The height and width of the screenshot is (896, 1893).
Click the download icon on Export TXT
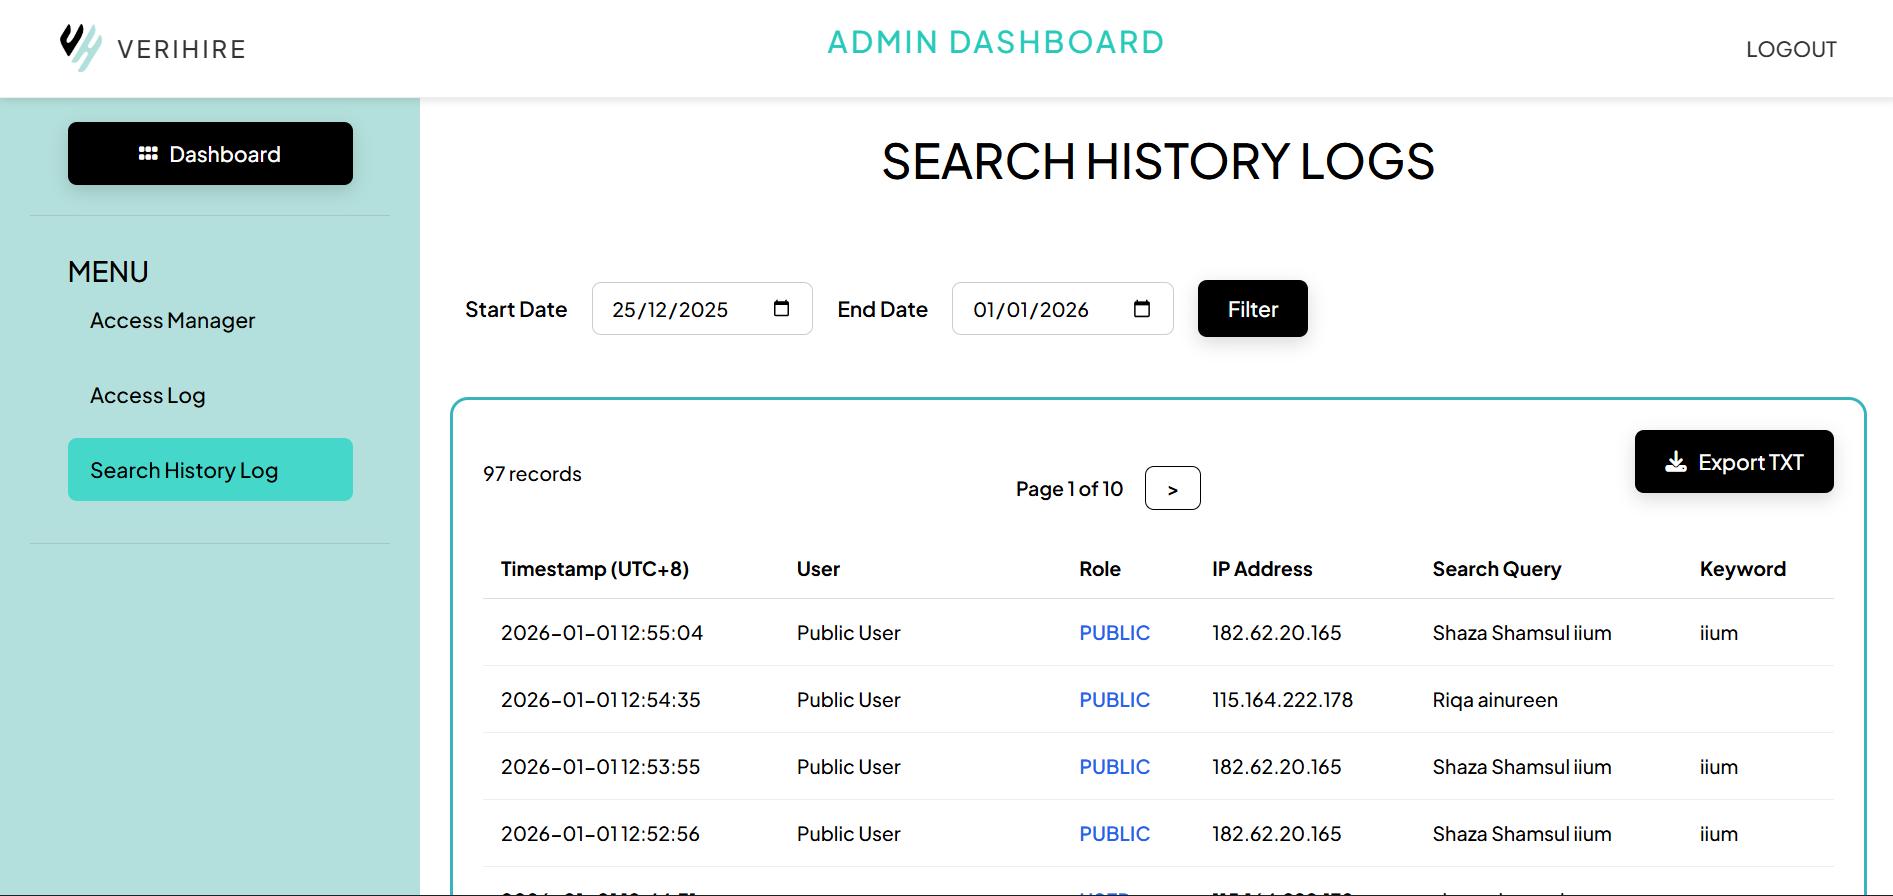coord(1675,462)
